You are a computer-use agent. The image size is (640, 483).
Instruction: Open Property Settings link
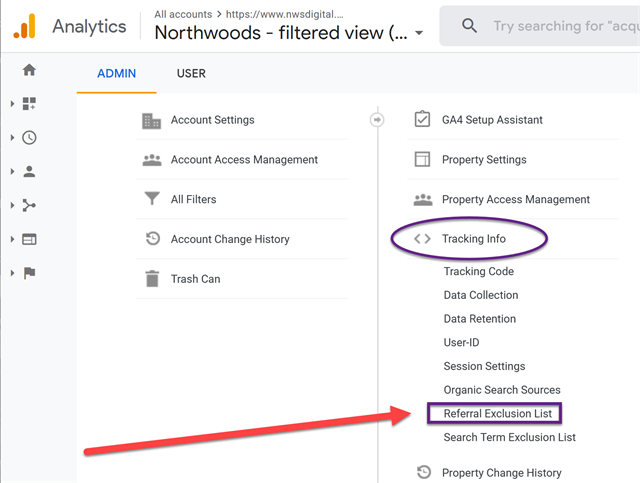[x=484, y=159]
